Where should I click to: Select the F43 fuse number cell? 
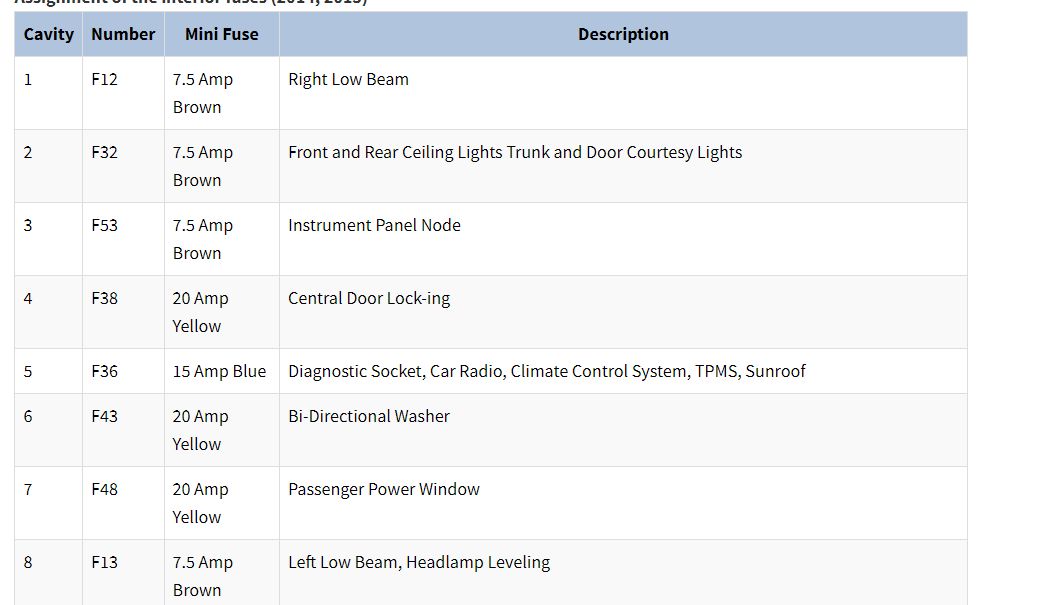pos(104,417)
